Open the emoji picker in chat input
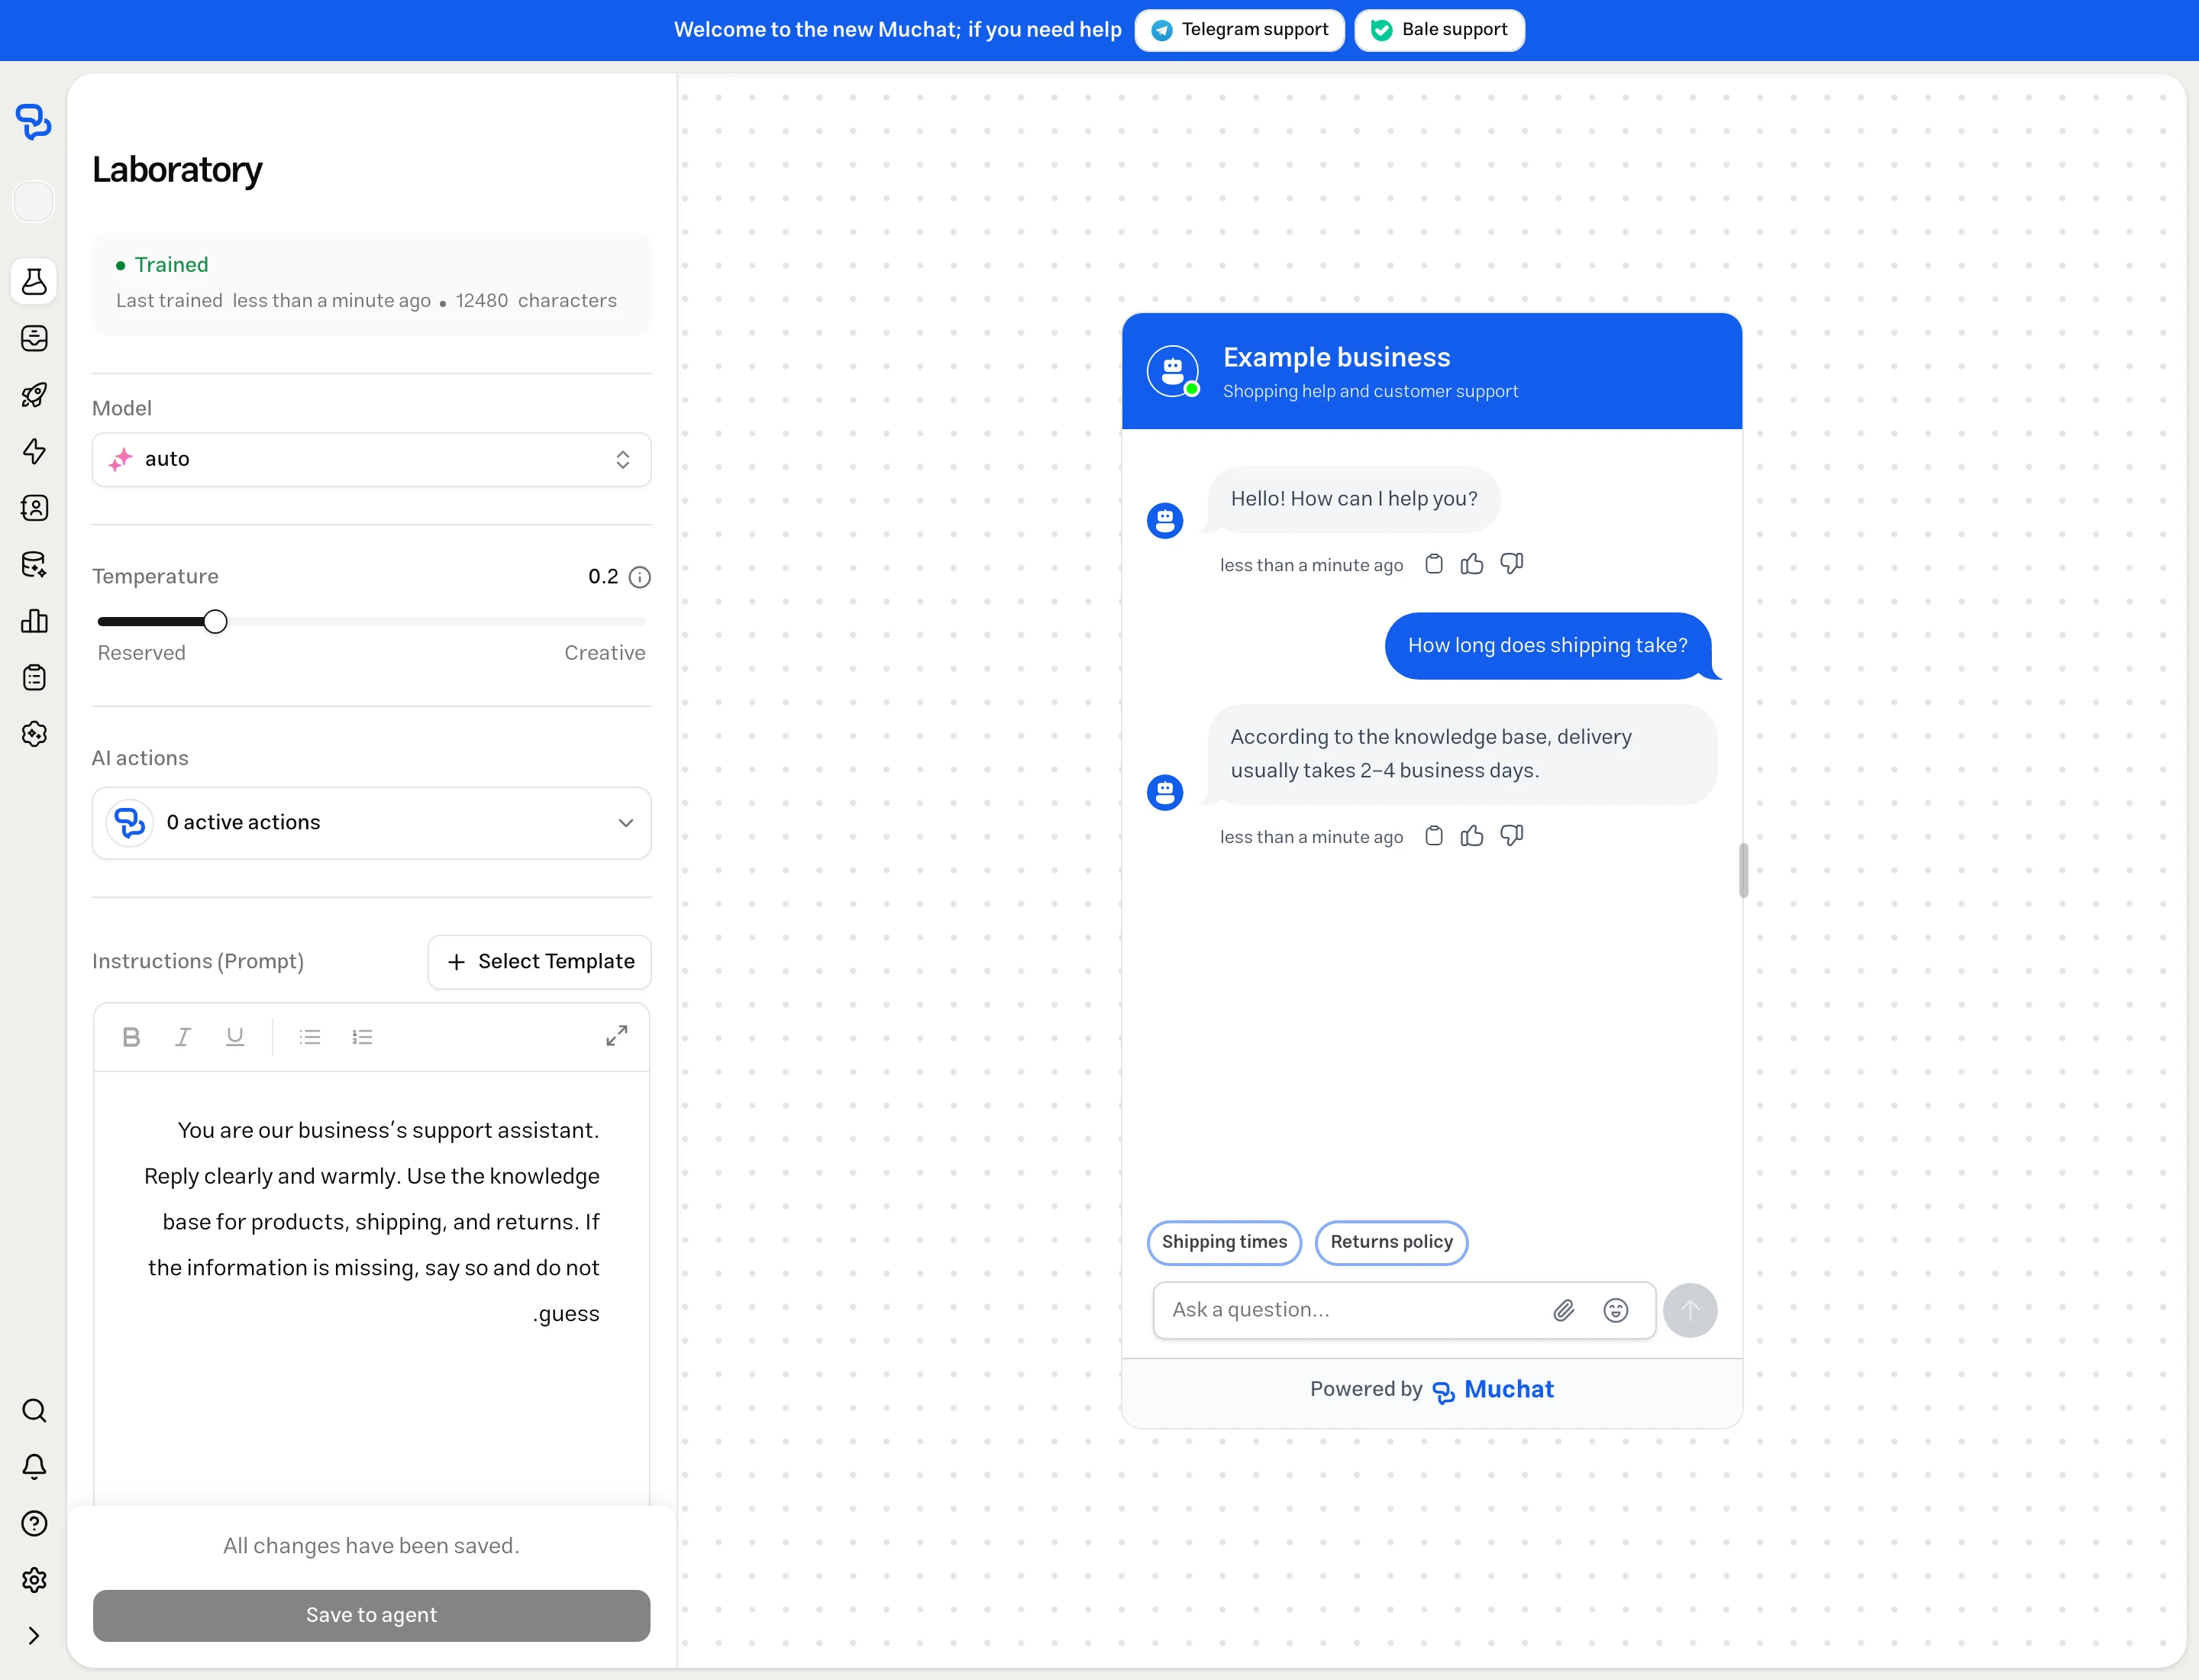 [x=1616, y=1310]
